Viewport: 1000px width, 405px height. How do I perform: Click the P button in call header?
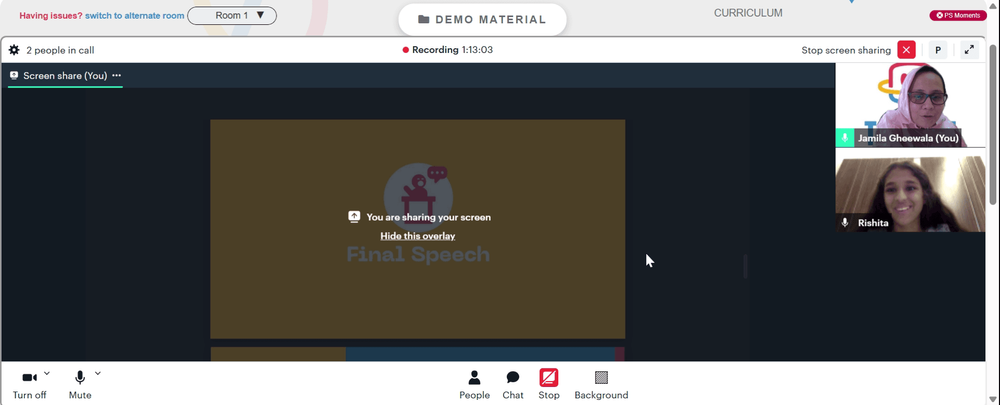tap(938, 50)
